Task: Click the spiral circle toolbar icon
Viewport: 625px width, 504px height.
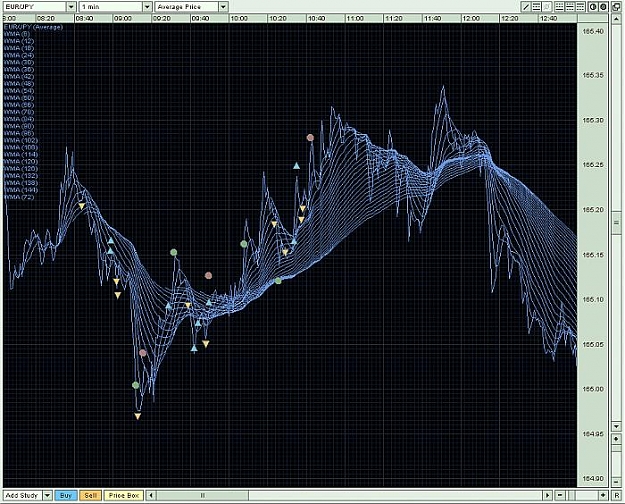Action: (x=603, y=7)
